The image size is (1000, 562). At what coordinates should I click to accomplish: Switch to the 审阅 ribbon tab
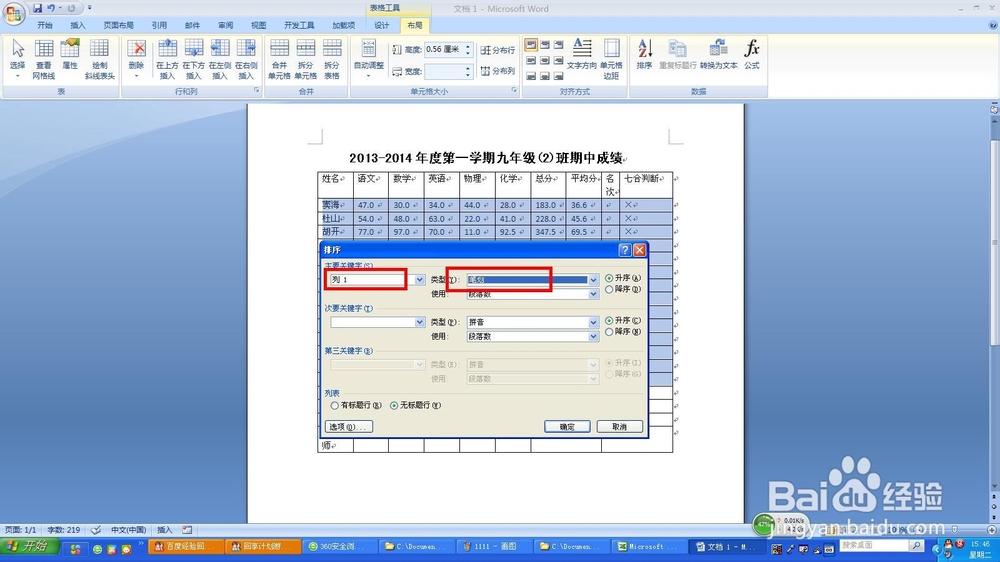click(226, 26)
